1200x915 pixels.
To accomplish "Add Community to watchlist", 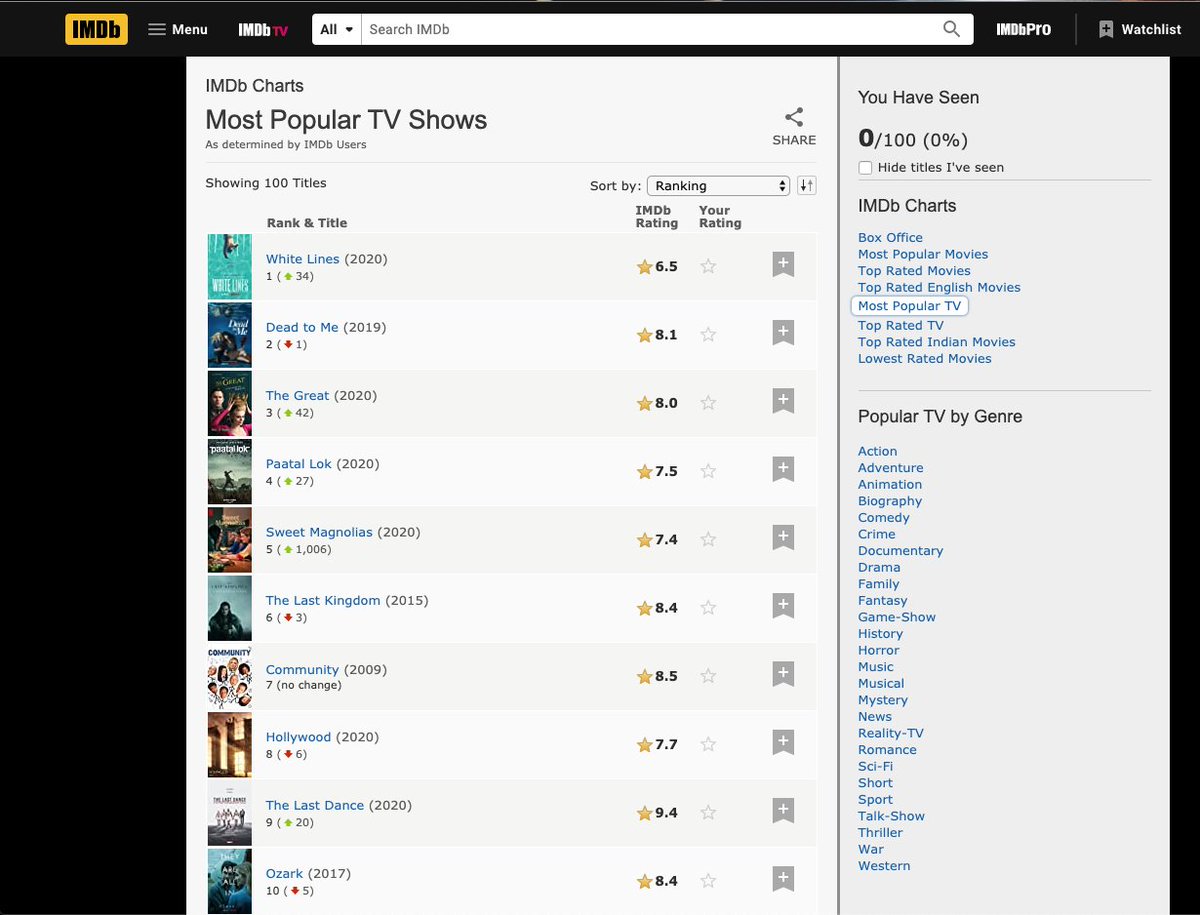I will (x=783, y=674).
